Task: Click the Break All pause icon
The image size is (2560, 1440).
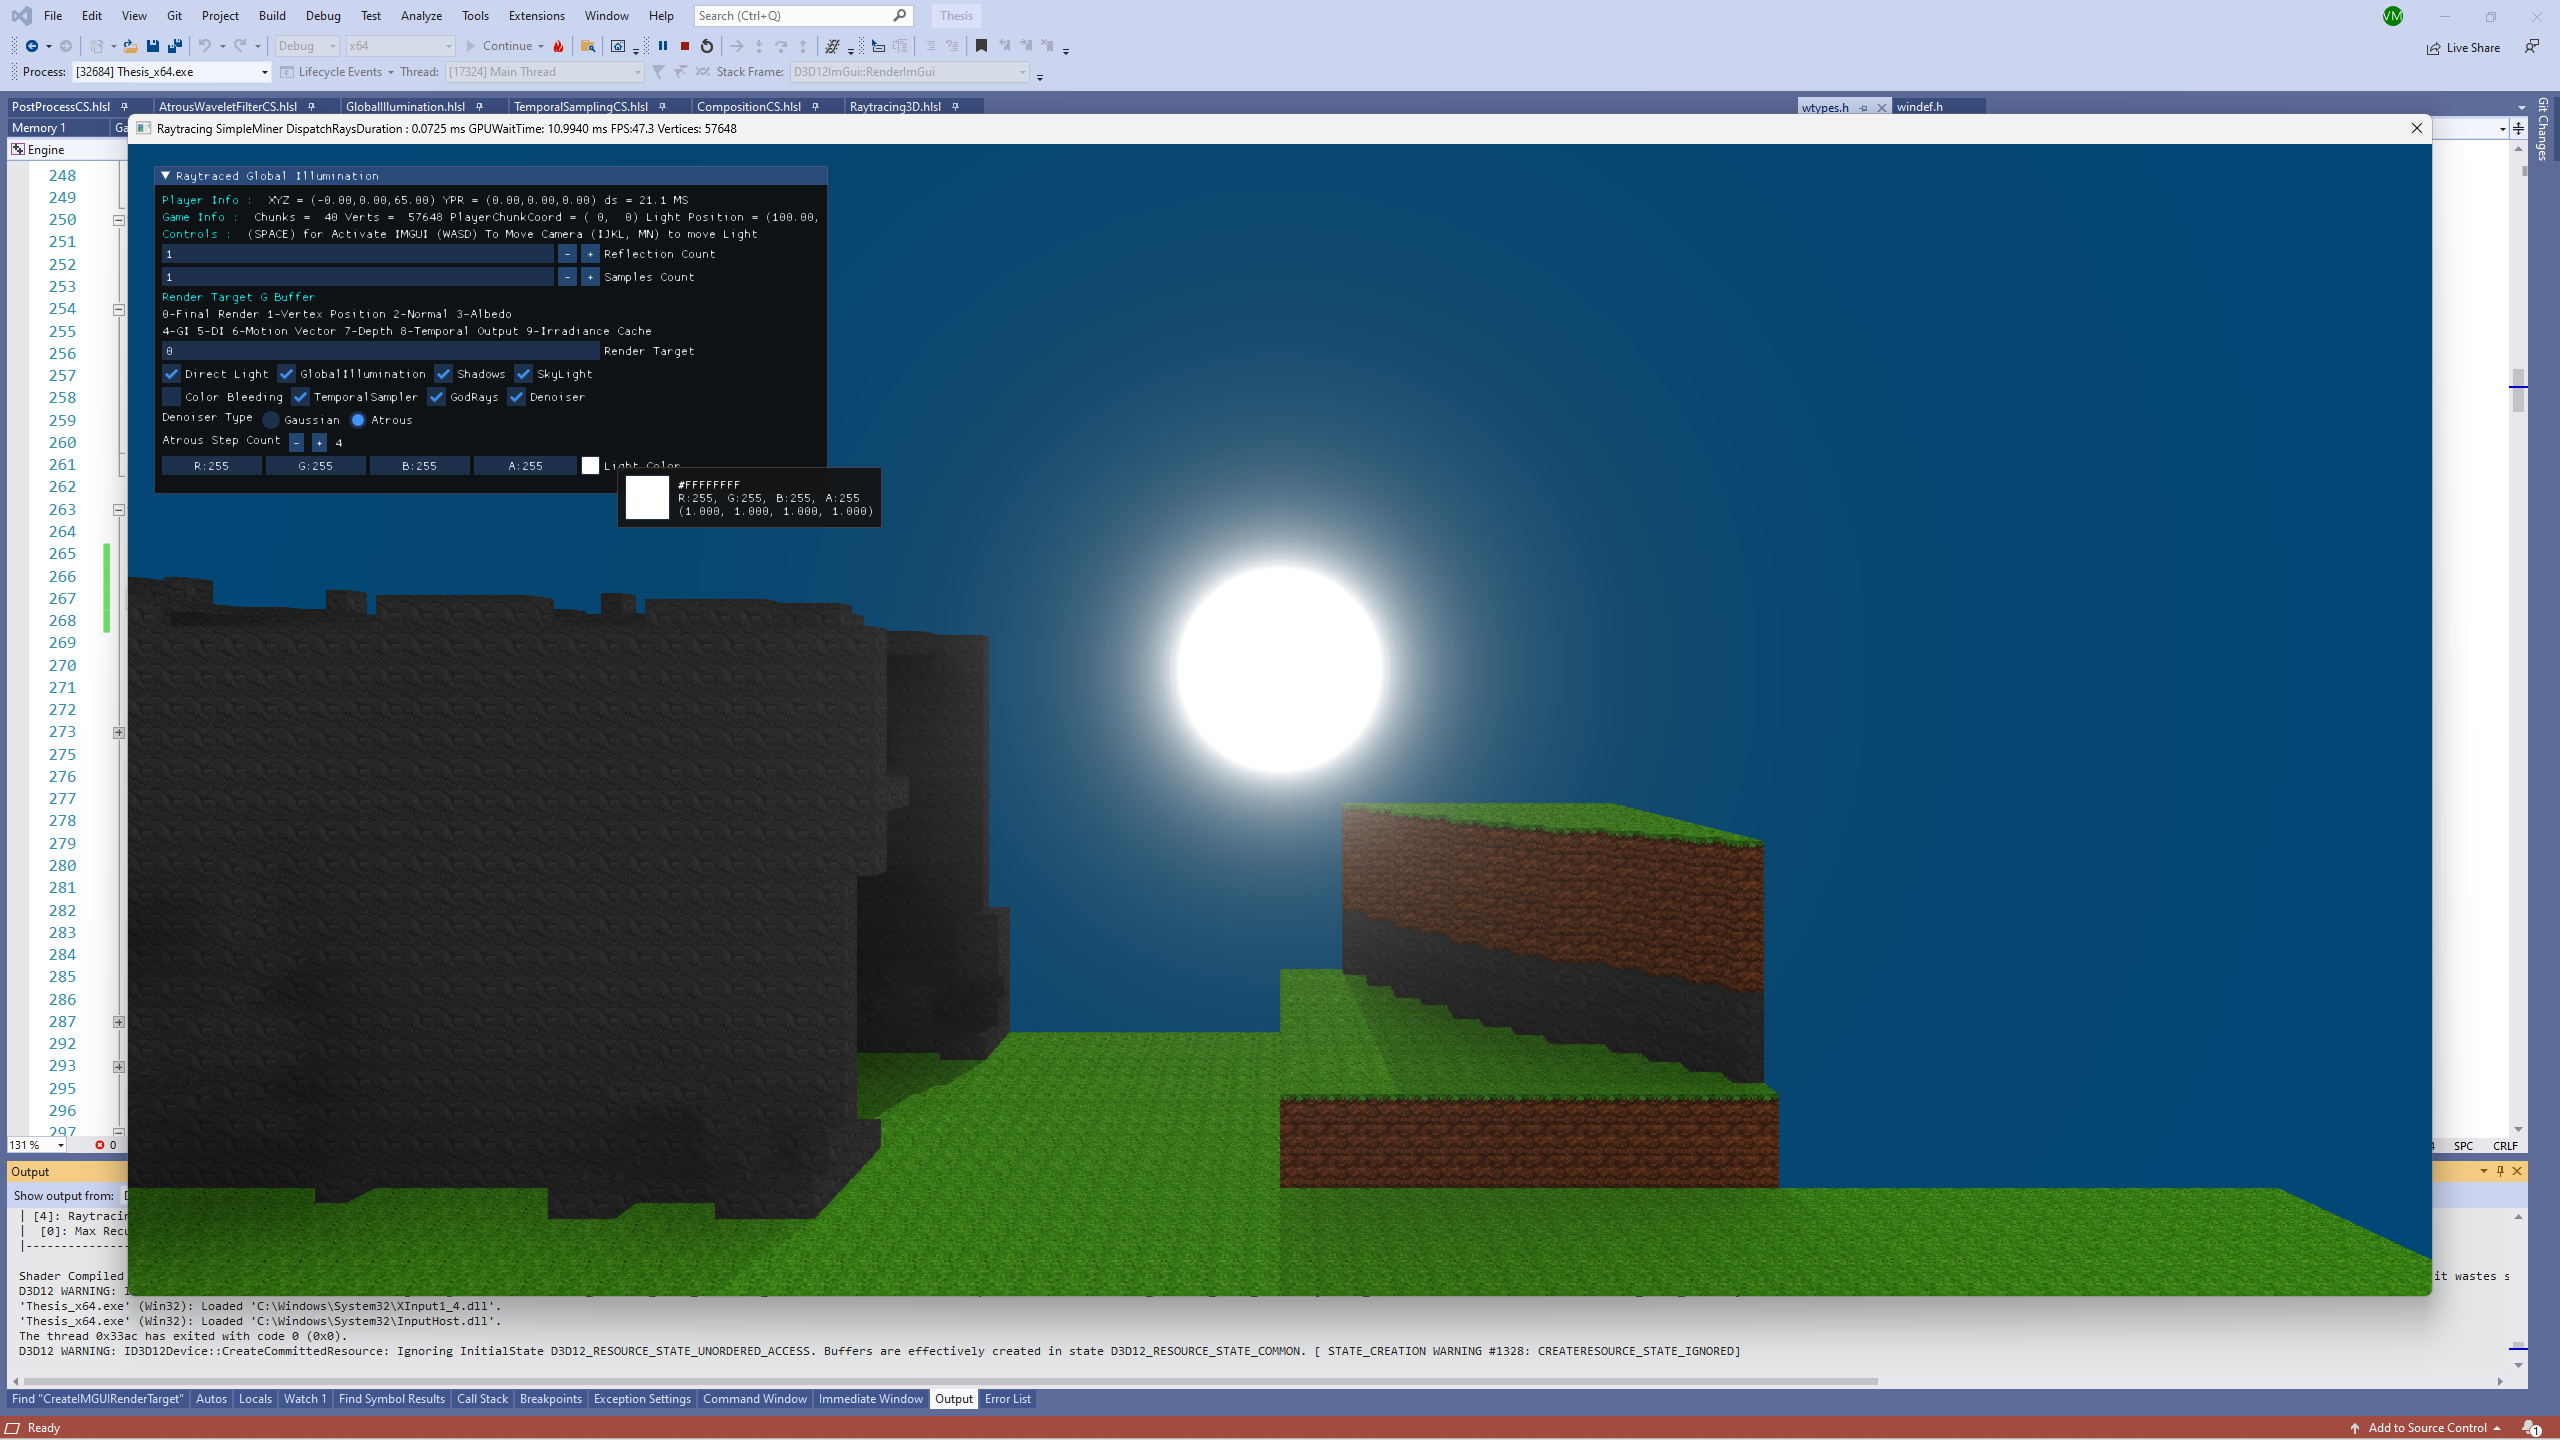Action: click(664, 46)
